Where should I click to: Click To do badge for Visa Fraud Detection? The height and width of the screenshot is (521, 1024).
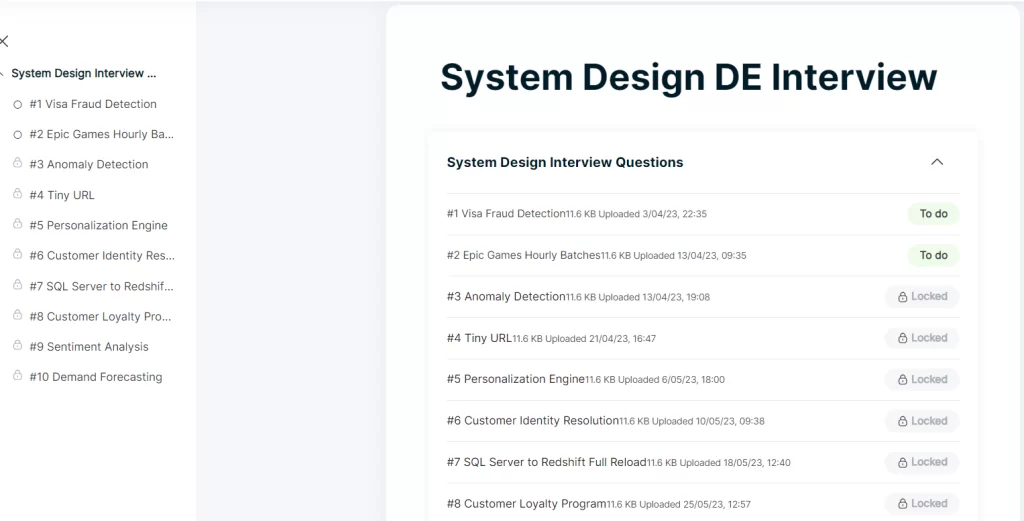point(933,214)
